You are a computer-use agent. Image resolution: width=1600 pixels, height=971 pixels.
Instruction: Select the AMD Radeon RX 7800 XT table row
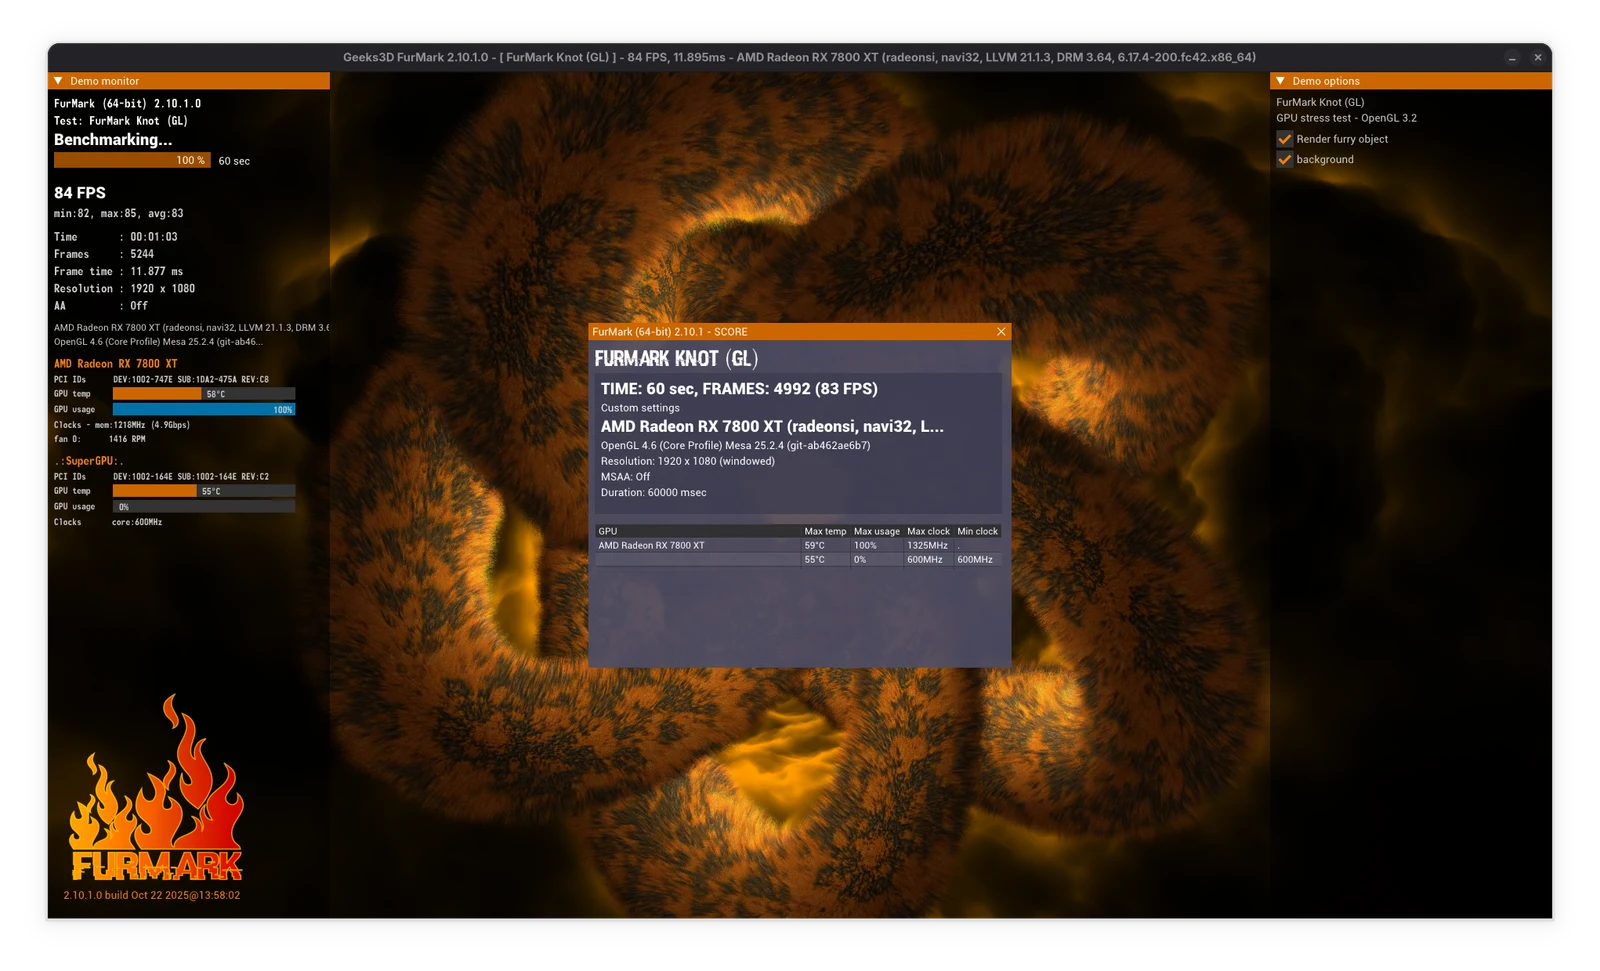pos(798,546)
